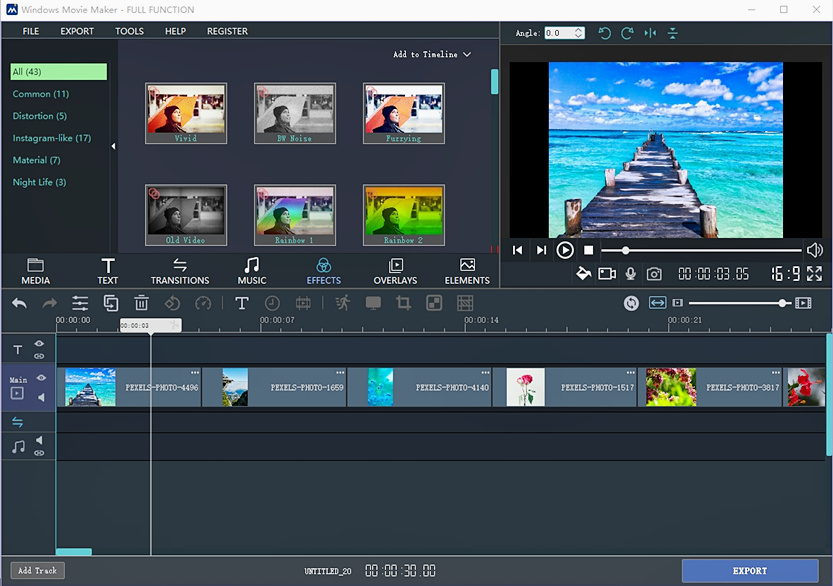The height and width of the screenshot is (586, 833).
Task: Enter fullscreen preview mode
Action: point(814,274)
